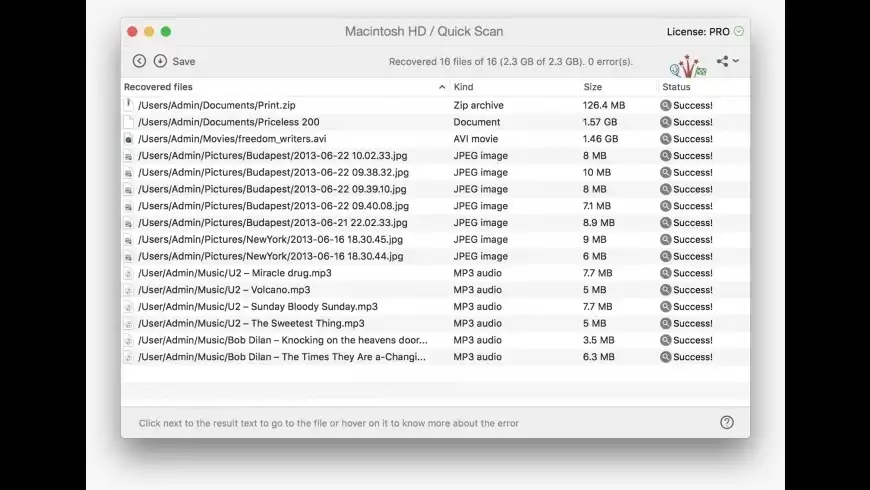The width and height of the screenshot is (870, 490).
Task: Click the image file icon for 2013-06-22 10.02.33.jpg
Action: click(x=129, y=156)
